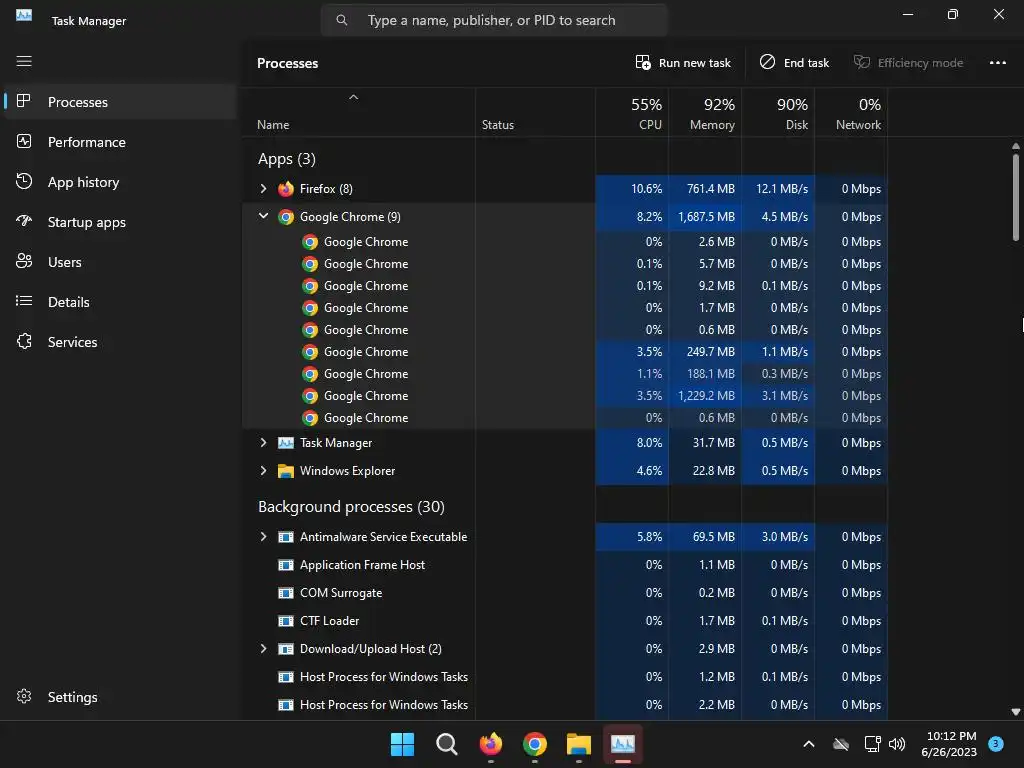Switch to Chrome from the taskbar

[535, 744]
